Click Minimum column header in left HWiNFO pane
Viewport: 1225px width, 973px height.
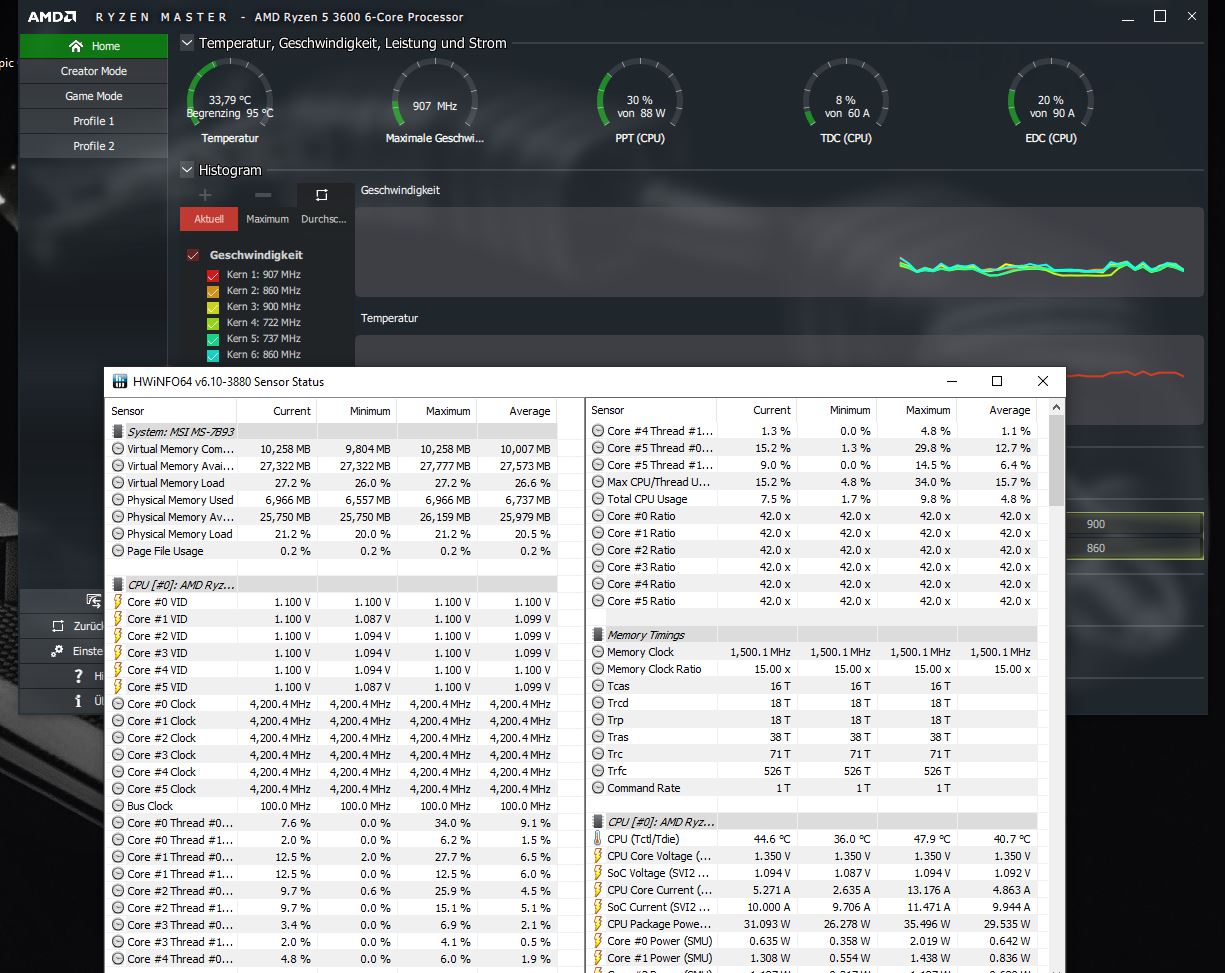point(356,411)
